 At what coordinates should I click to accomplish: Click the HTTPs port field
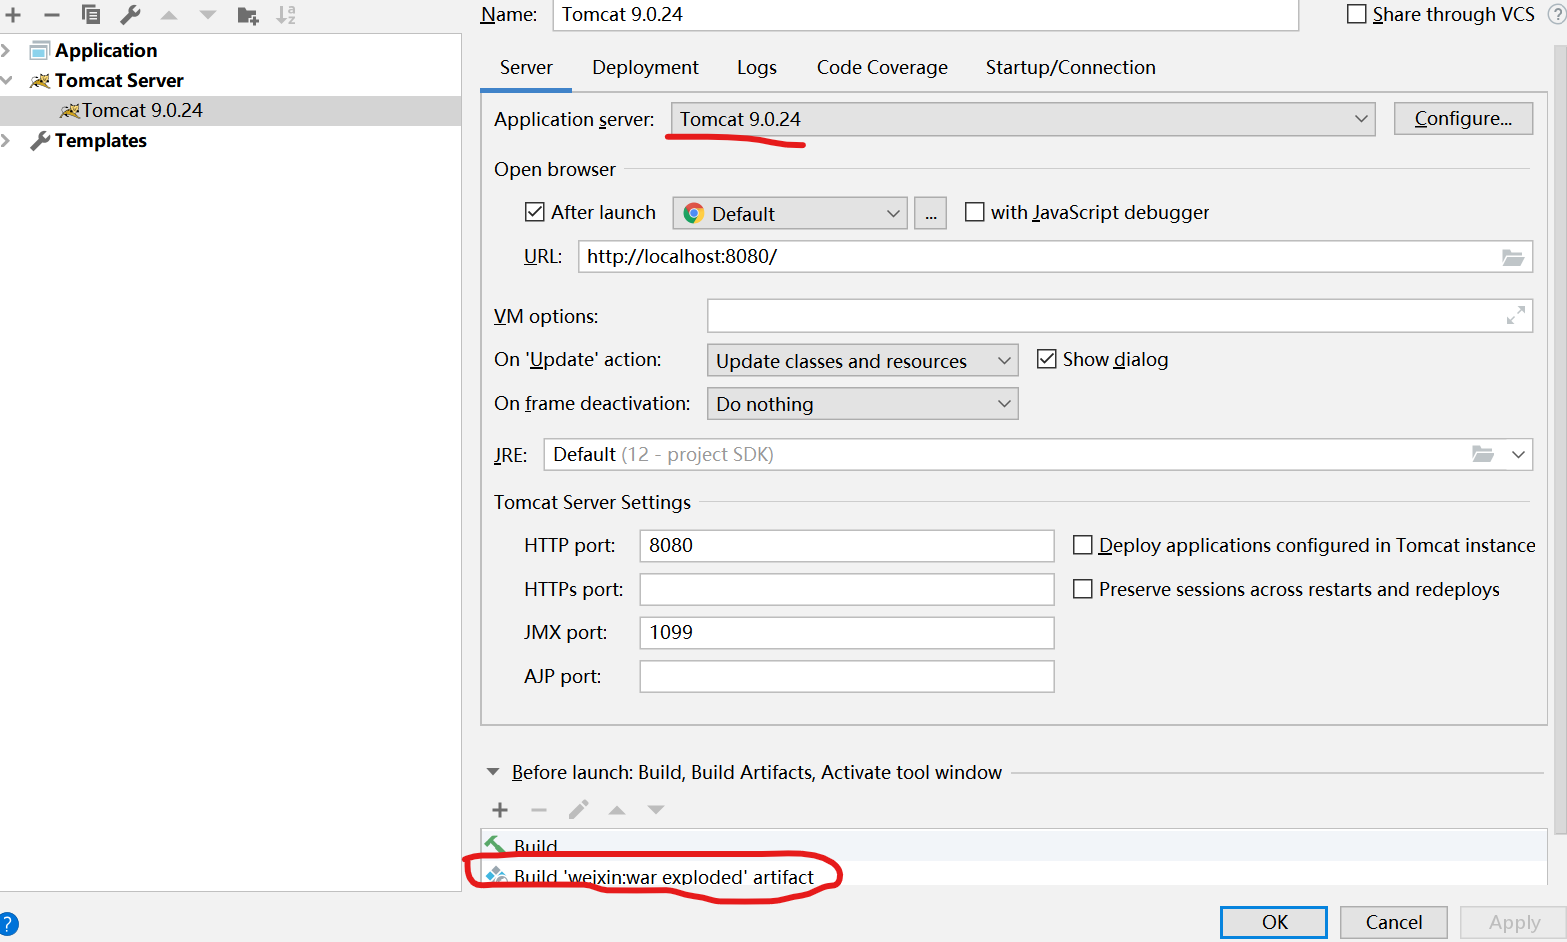point(846,590)
